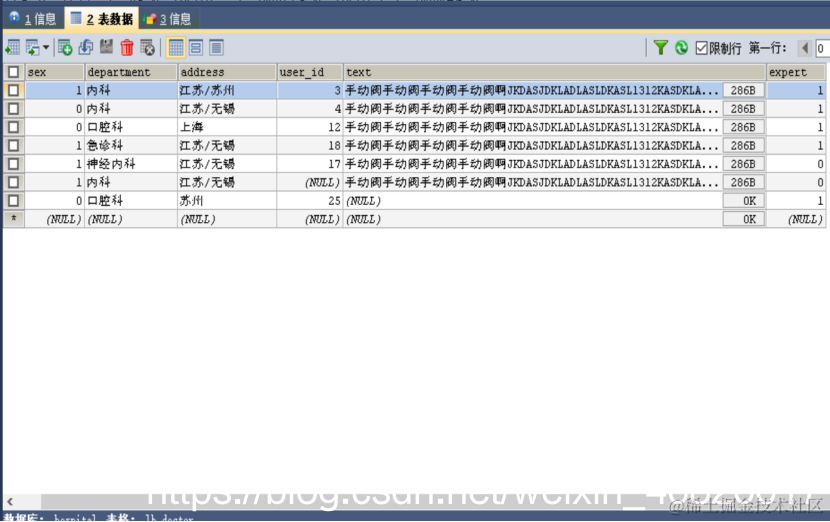Open the green funnel filter icon
The image size is (830, 522).
(x=660, y=48)
